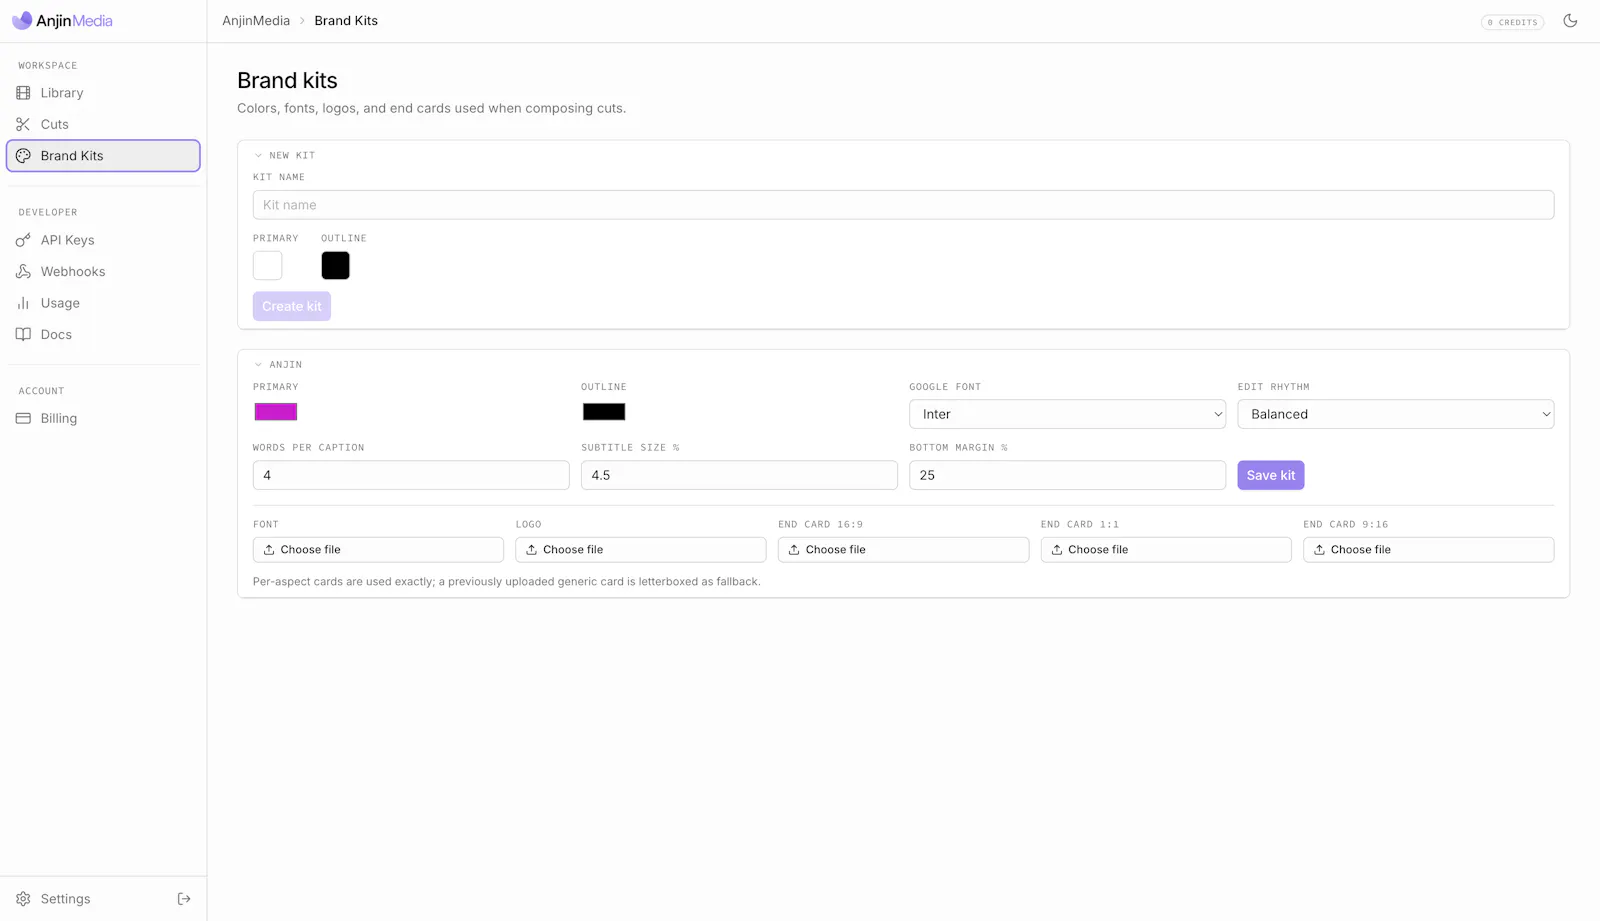Collapse the New Kit section chevron
Screen dimensions: 1600x921
pos(258,156)
